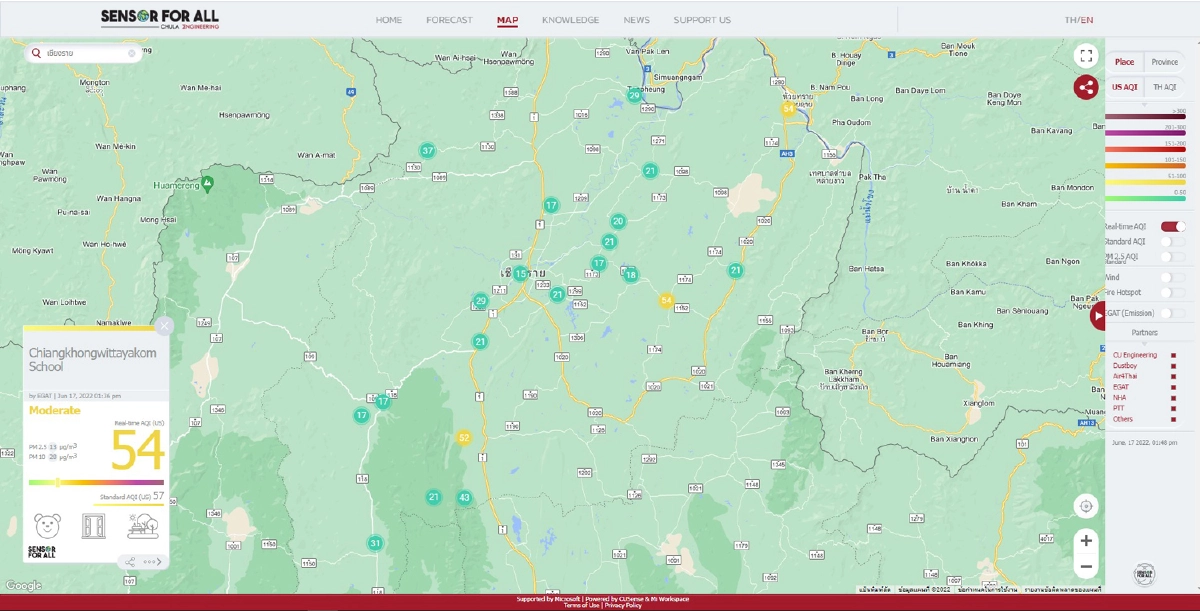Enable the Wind layer toggle
This screenshot has width=1200, height=611.
click(1172, 276)
